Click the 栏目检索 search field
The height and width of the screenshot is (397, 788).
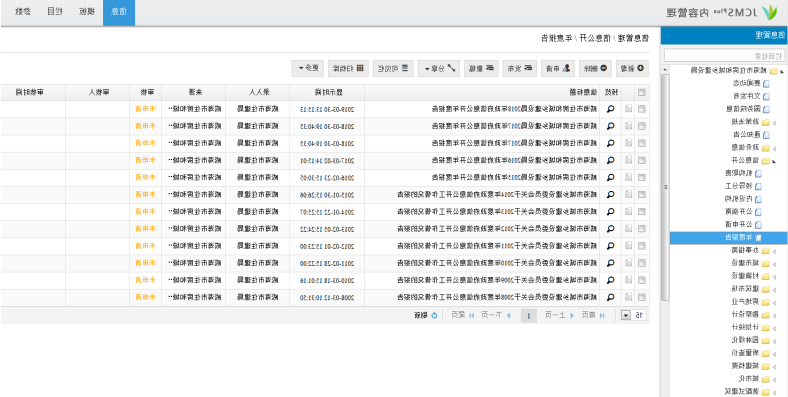(724, 55)
